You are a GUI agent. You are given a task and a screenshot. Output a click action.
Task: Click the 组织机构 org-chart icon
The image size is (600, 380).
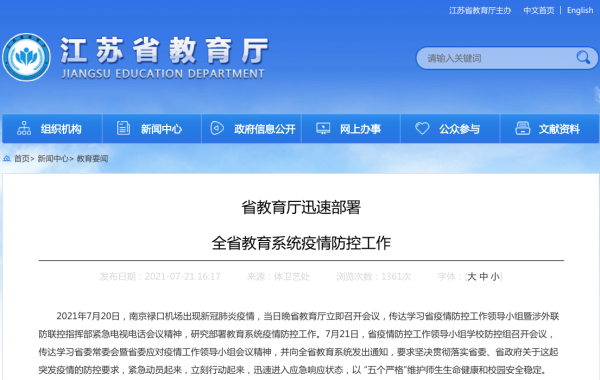coord(24,129)
